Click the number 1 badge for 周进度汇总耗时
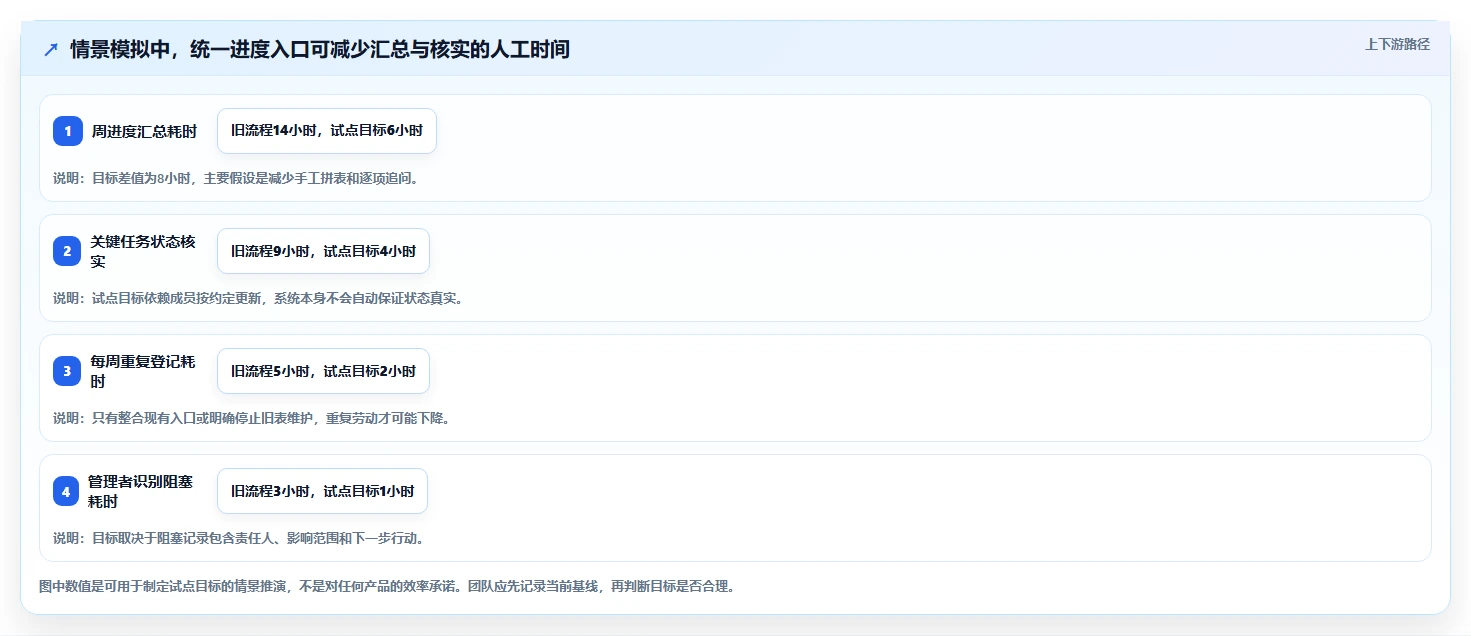 click(68, 131)
